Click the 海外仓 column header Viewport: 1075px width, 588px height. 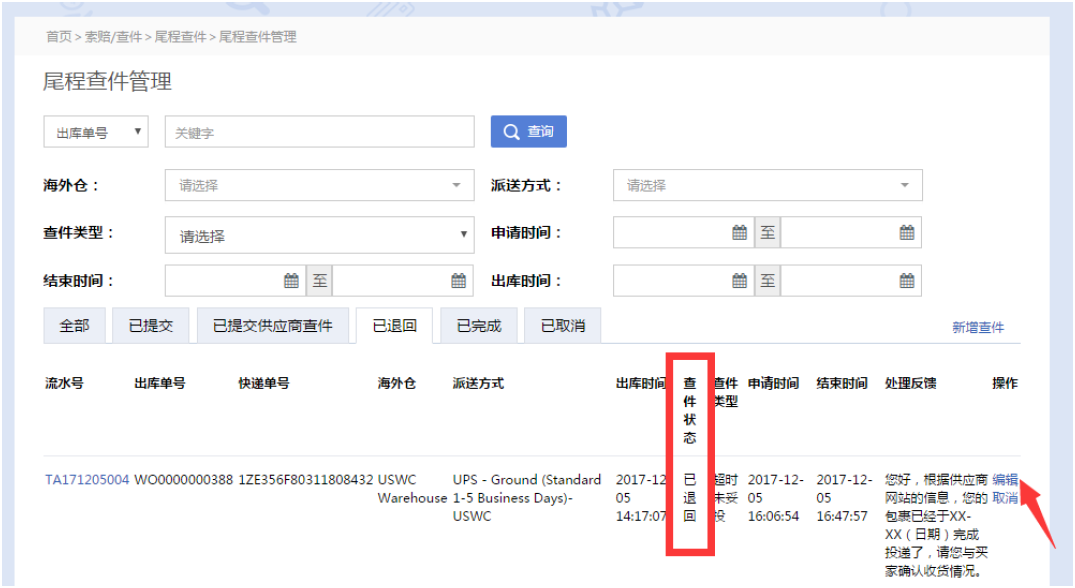pos(397,383)
